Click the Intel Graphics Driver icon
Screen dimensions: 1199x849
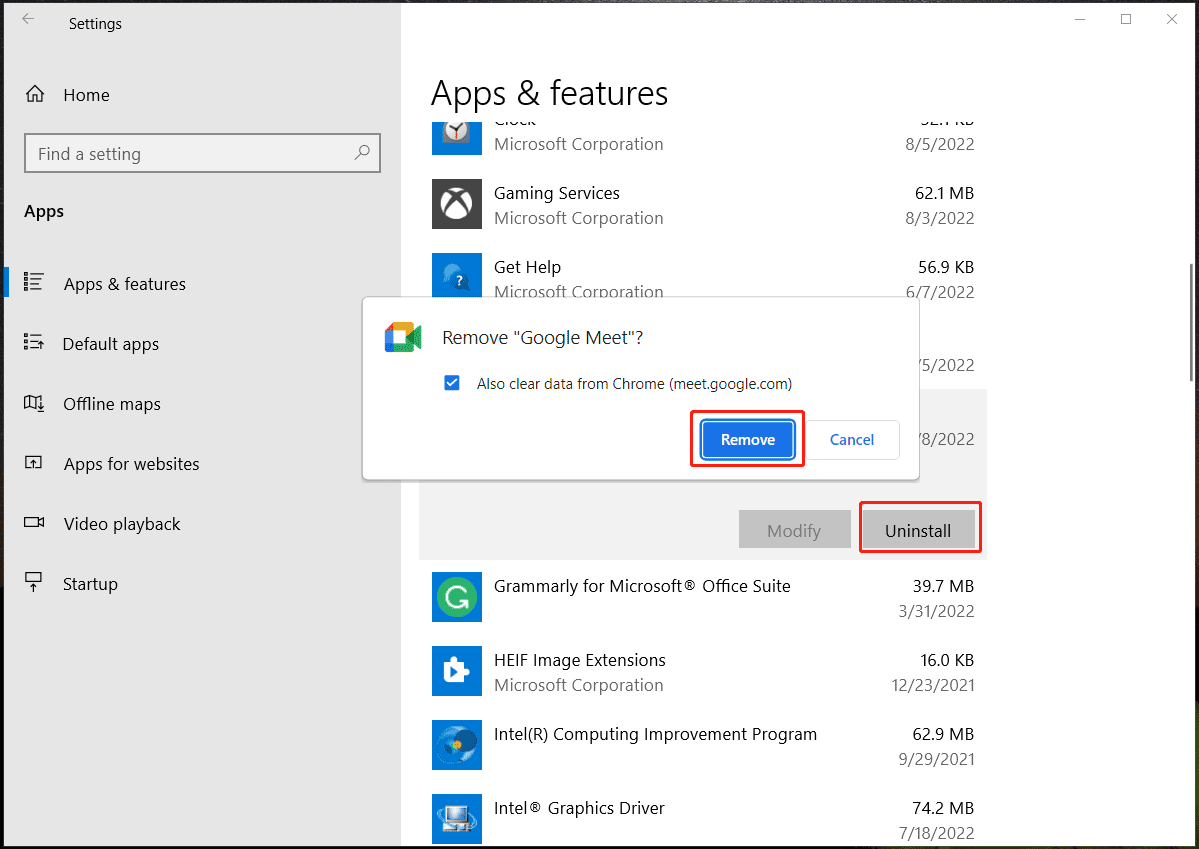[457, 819]
